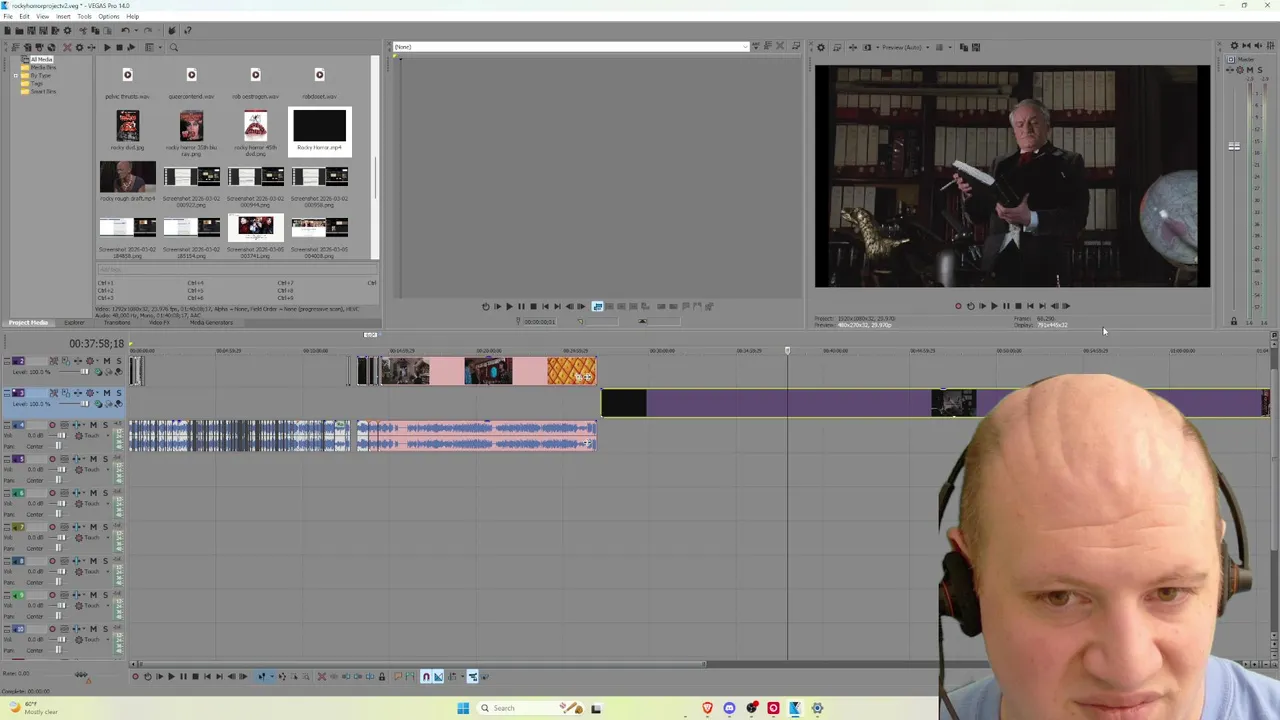Open Touch automation dropdown on audio track 4

click(x=108, y=435)
